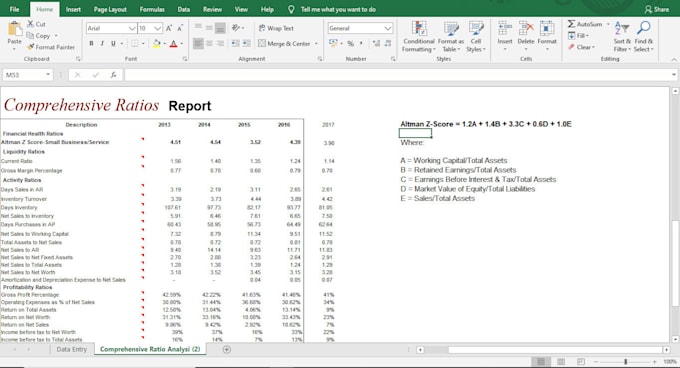Apply percent style format
This screenshot has height=368, width=680.
tap(350, 43)
